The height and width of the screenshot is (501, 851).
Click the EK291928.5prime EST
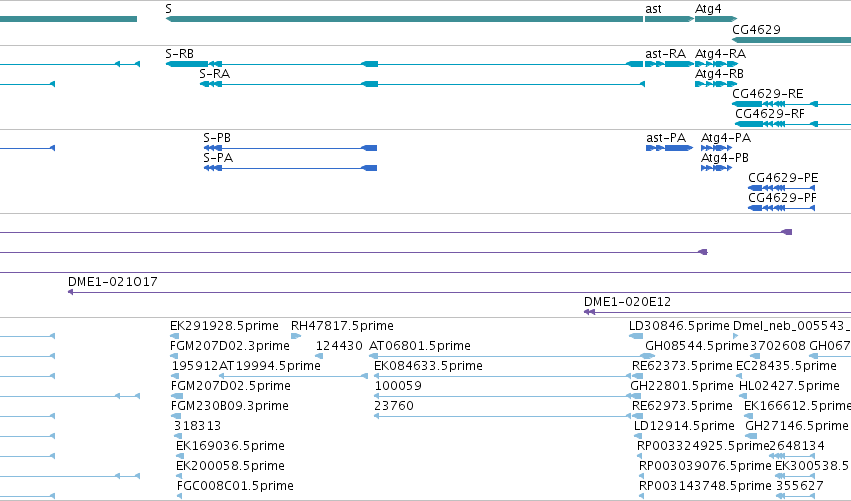coord(175,336)
